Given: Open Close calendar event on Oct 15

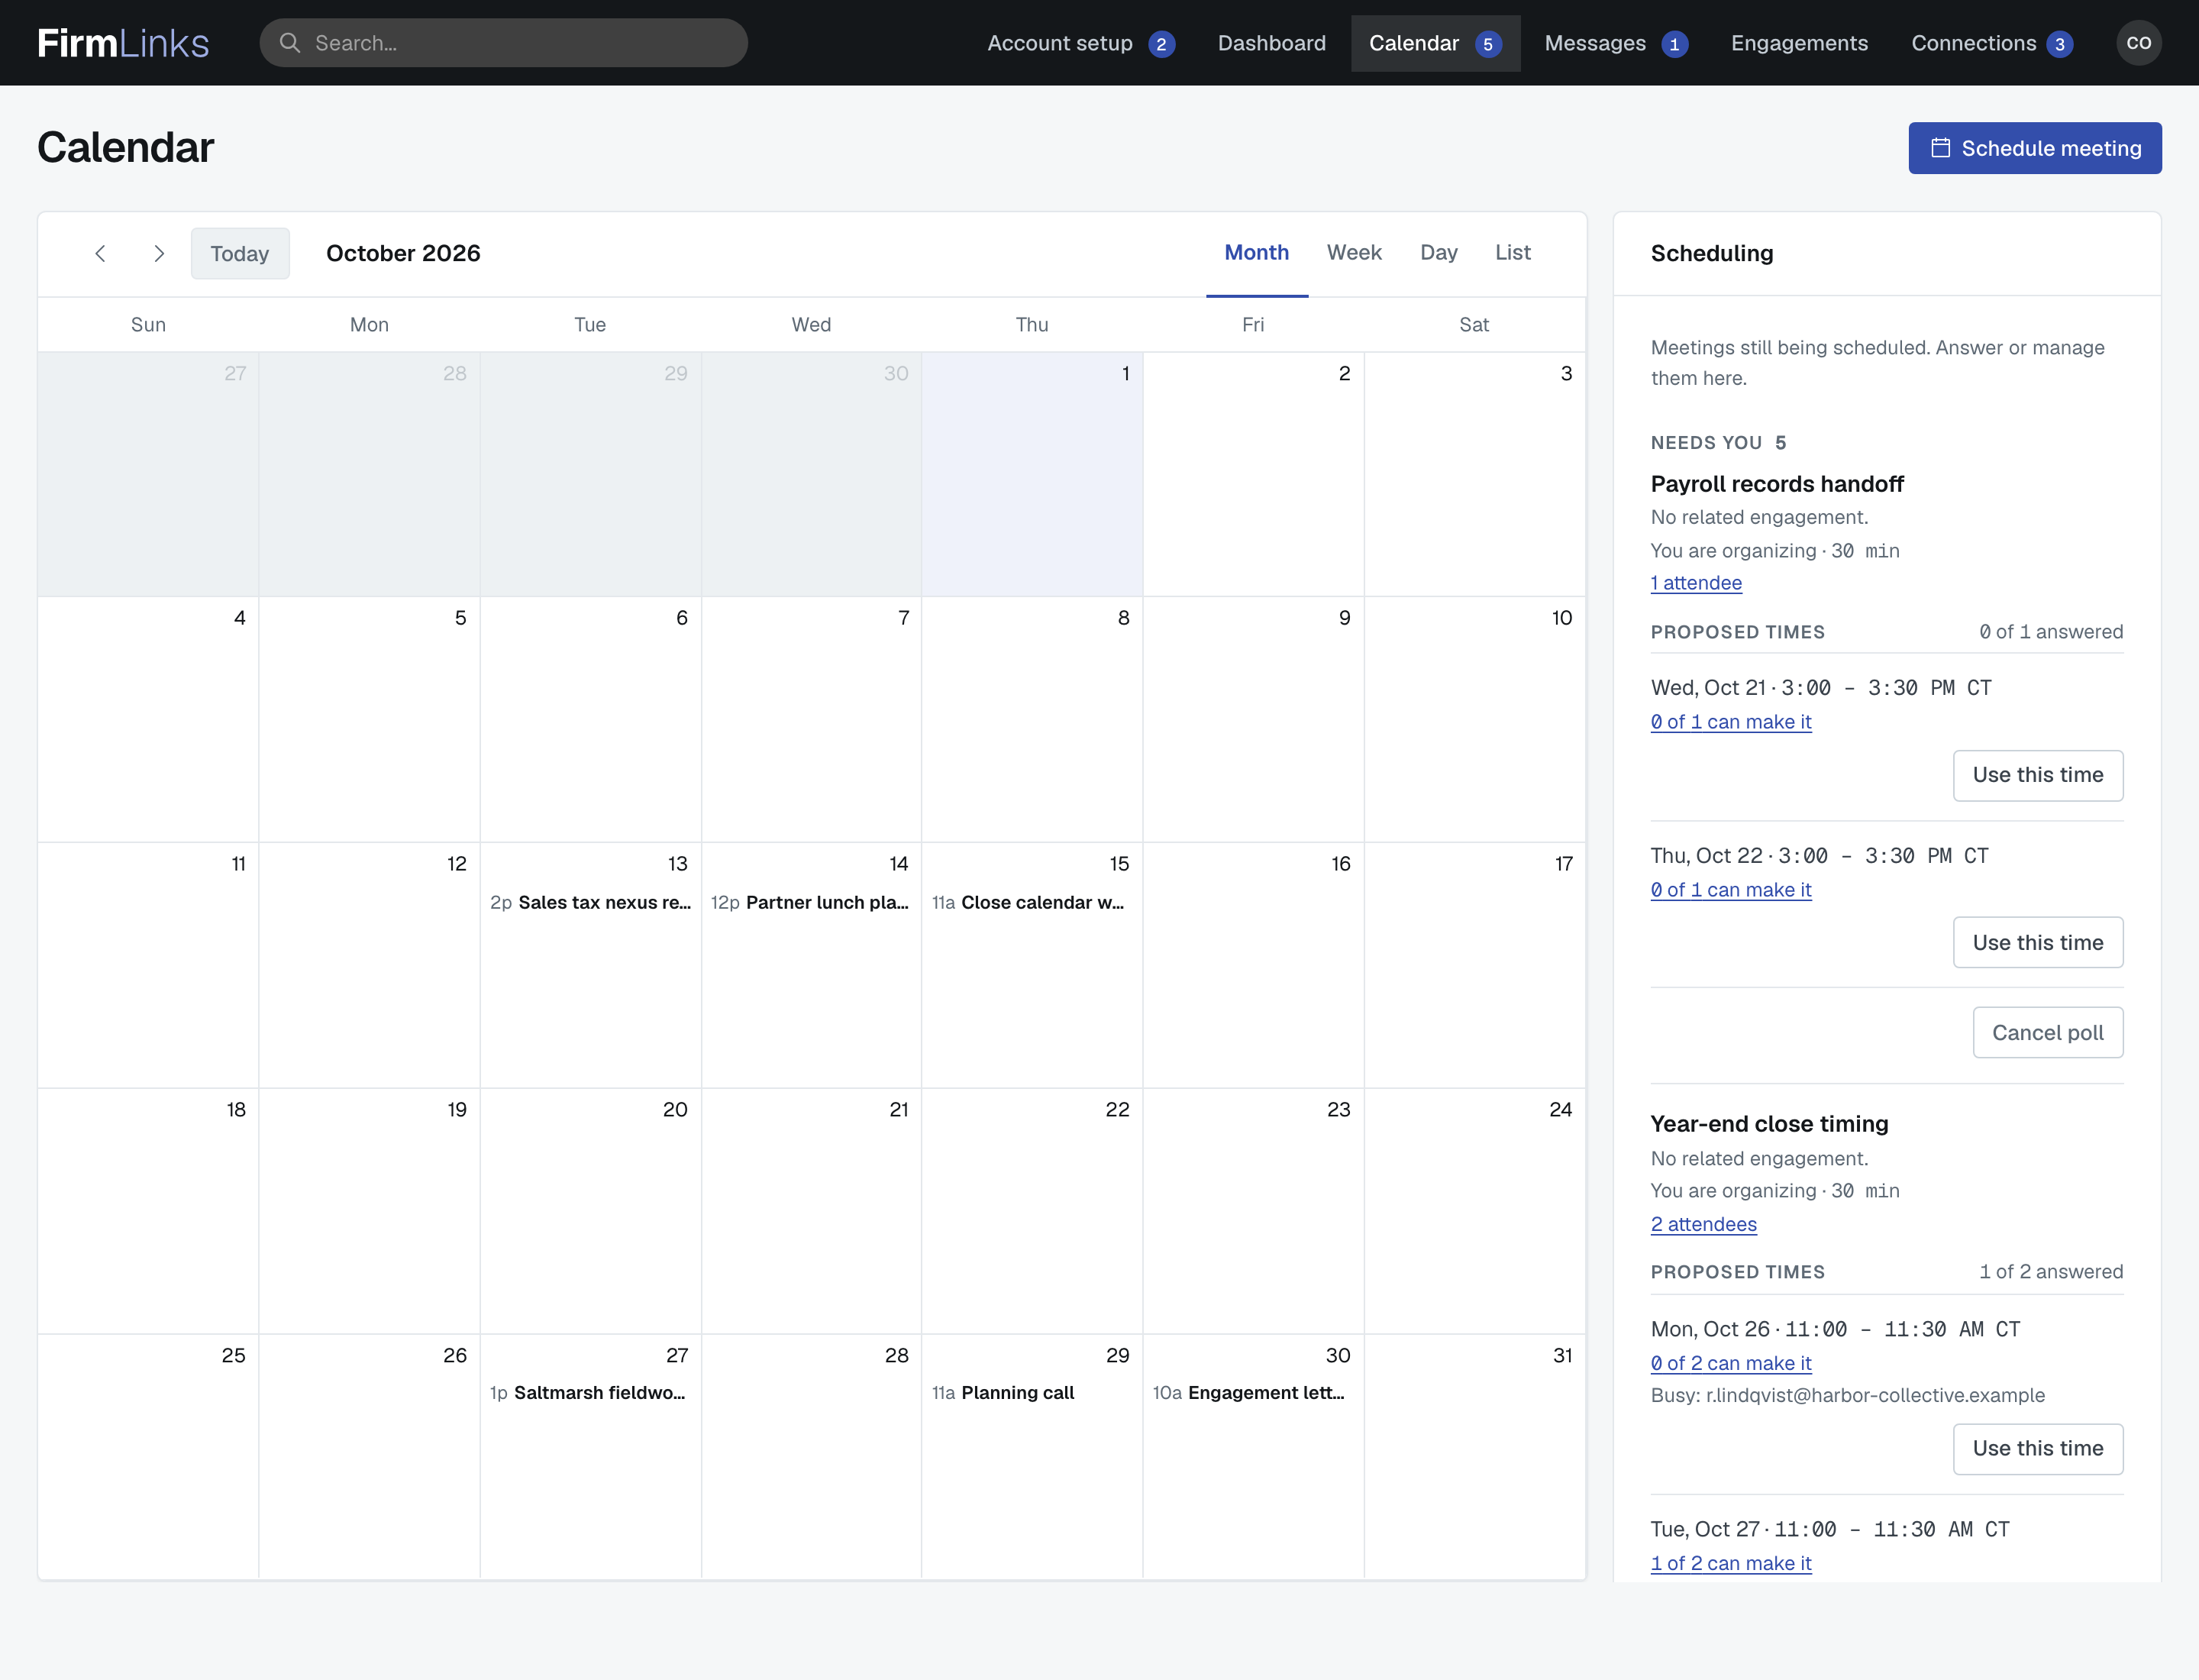Looking at the screenshot, I should tap(1031, 902).
